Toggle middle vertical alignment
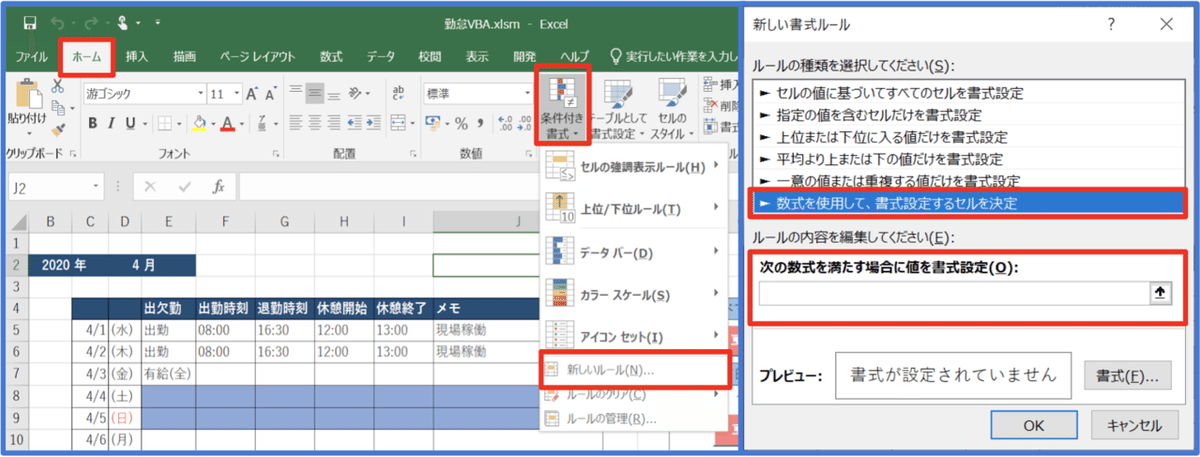 [x=316, y=93]
